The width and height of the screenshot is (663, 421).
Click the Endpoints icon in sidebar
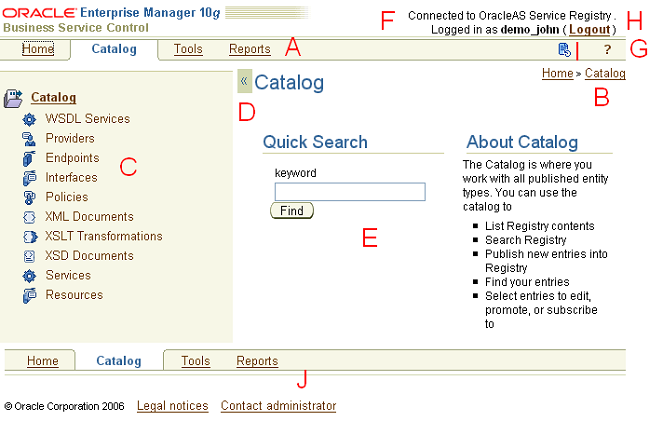click(x=29, y=159)
